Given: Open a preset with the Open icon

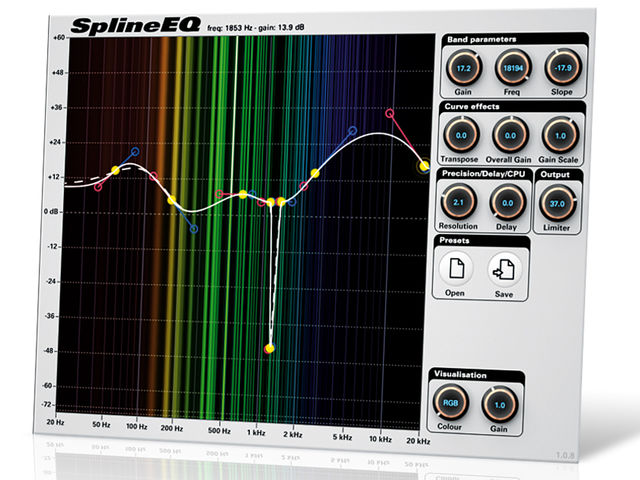Looking at the screenshot, I should point(456,268).
